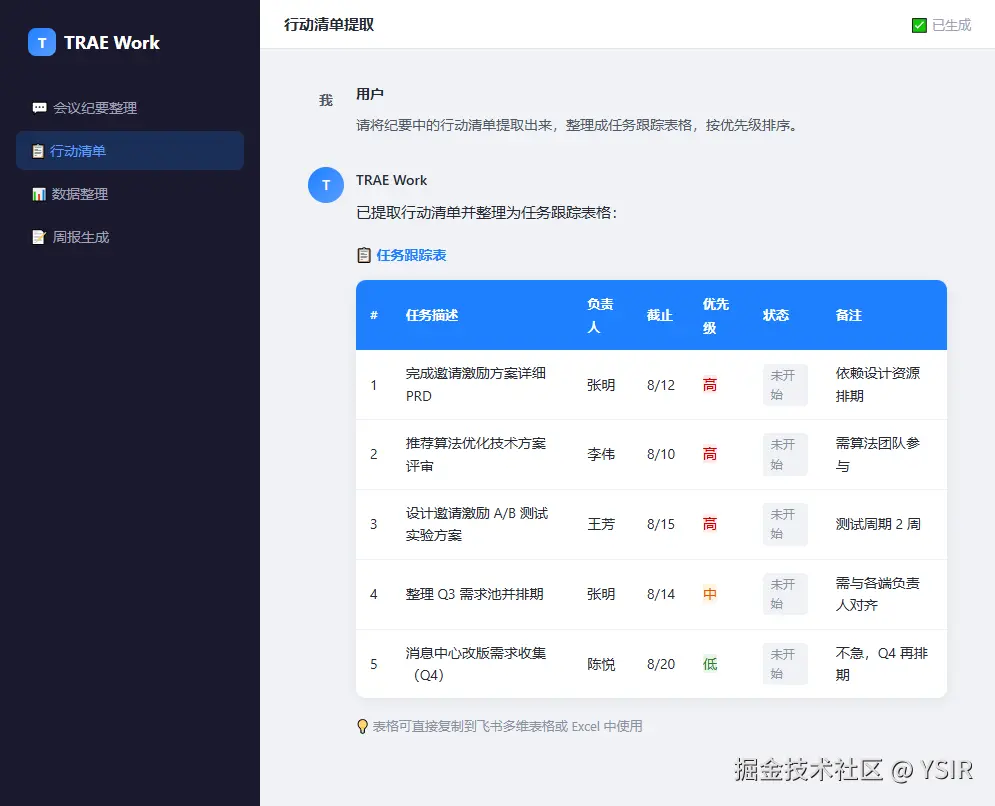Click the 备注 column header

pyautogui.click(x=848, y=315)
